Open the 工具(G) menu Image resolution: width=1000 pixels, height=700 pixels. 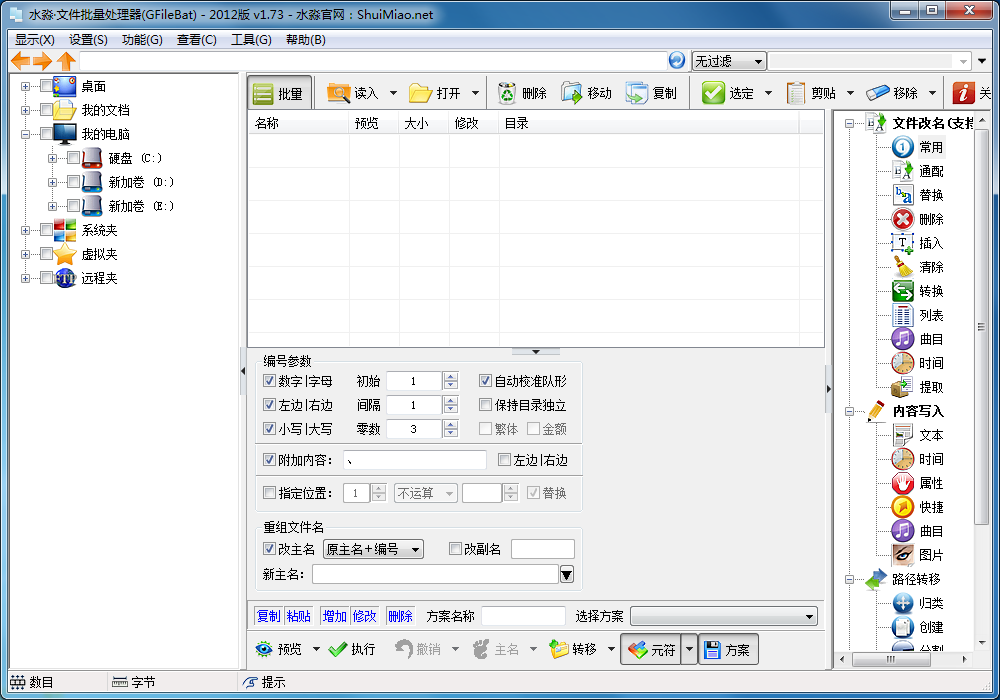point(251,40)
